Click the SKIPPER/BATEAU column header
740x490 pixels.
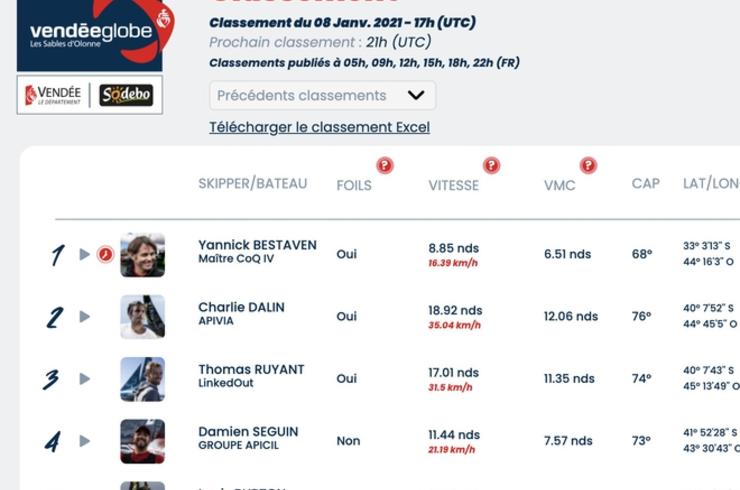pos(252,183)
